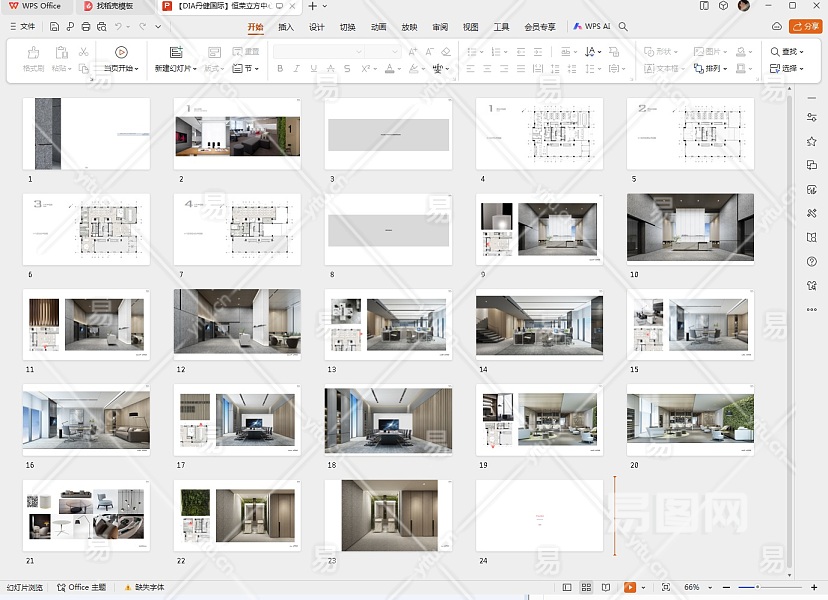828x600 pixels.
Task: Click the 新建幻灯片 new slide icon
Action: click(176, 52)
